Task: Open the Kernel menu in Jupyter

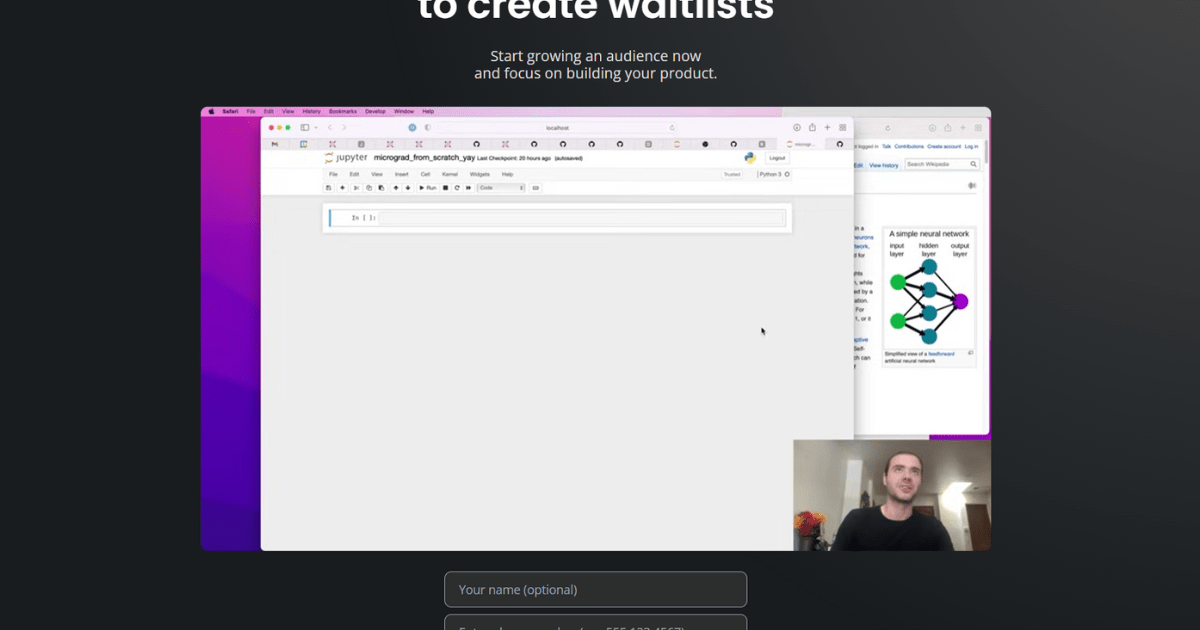Action: click(451, 174)
